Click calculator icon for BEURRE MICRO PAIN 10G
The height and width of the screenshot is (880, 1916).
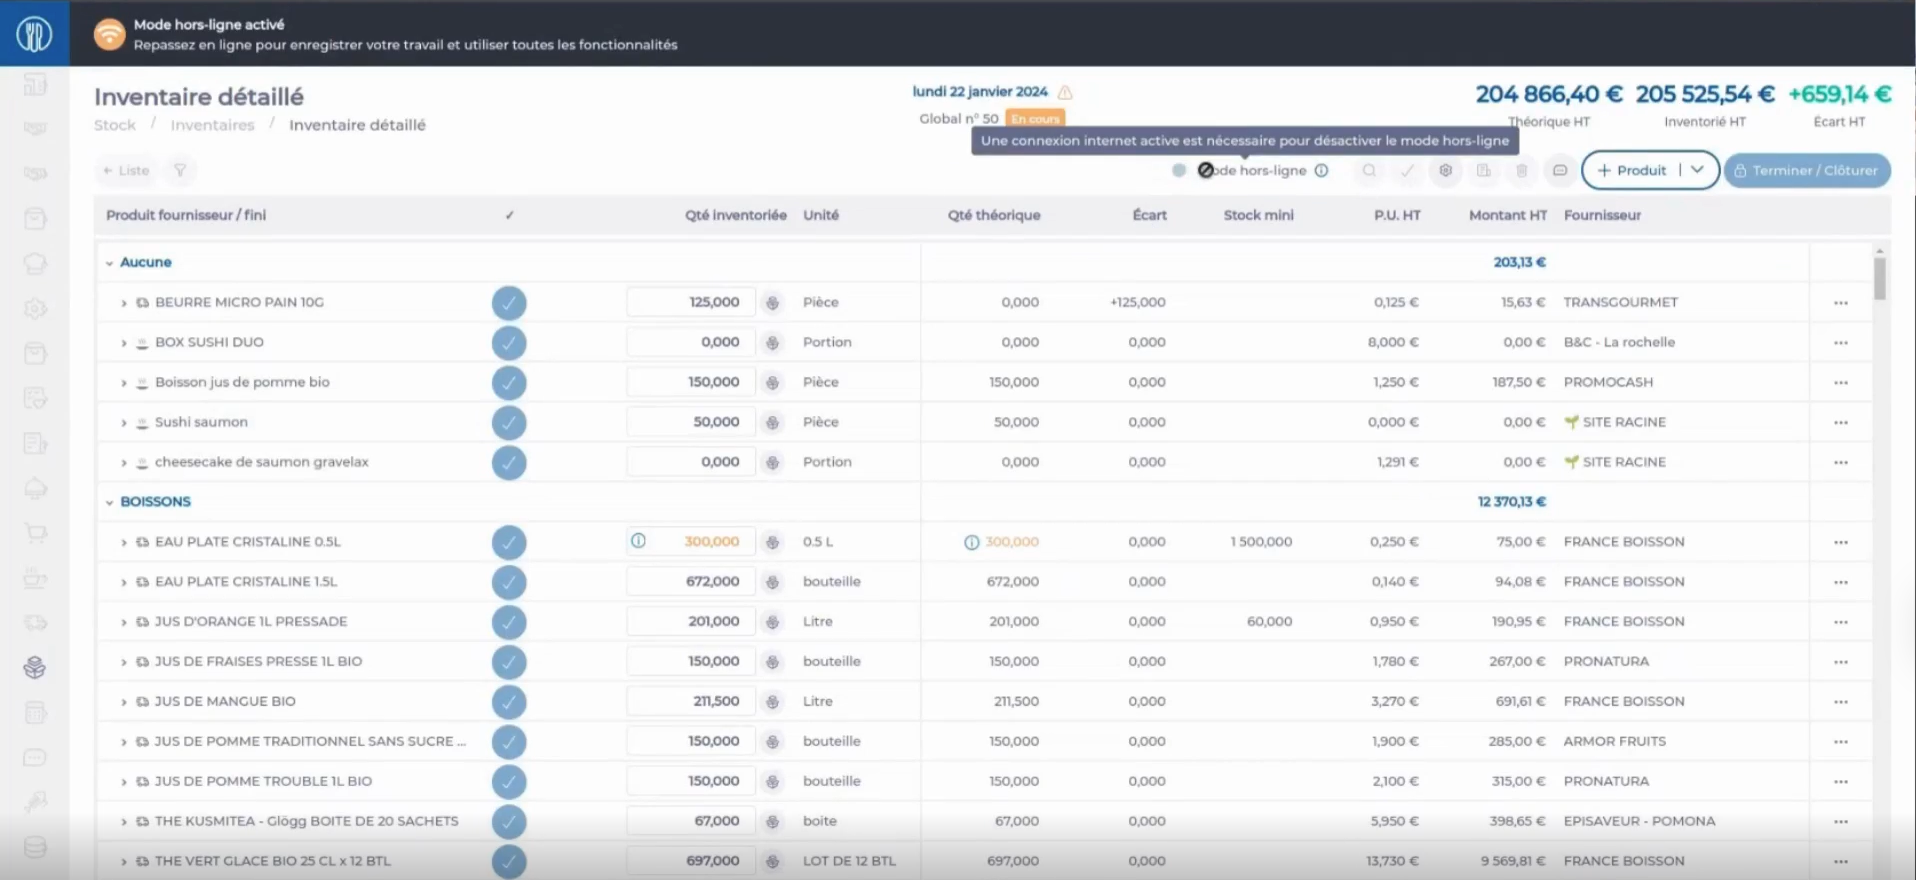coord(772,303)
